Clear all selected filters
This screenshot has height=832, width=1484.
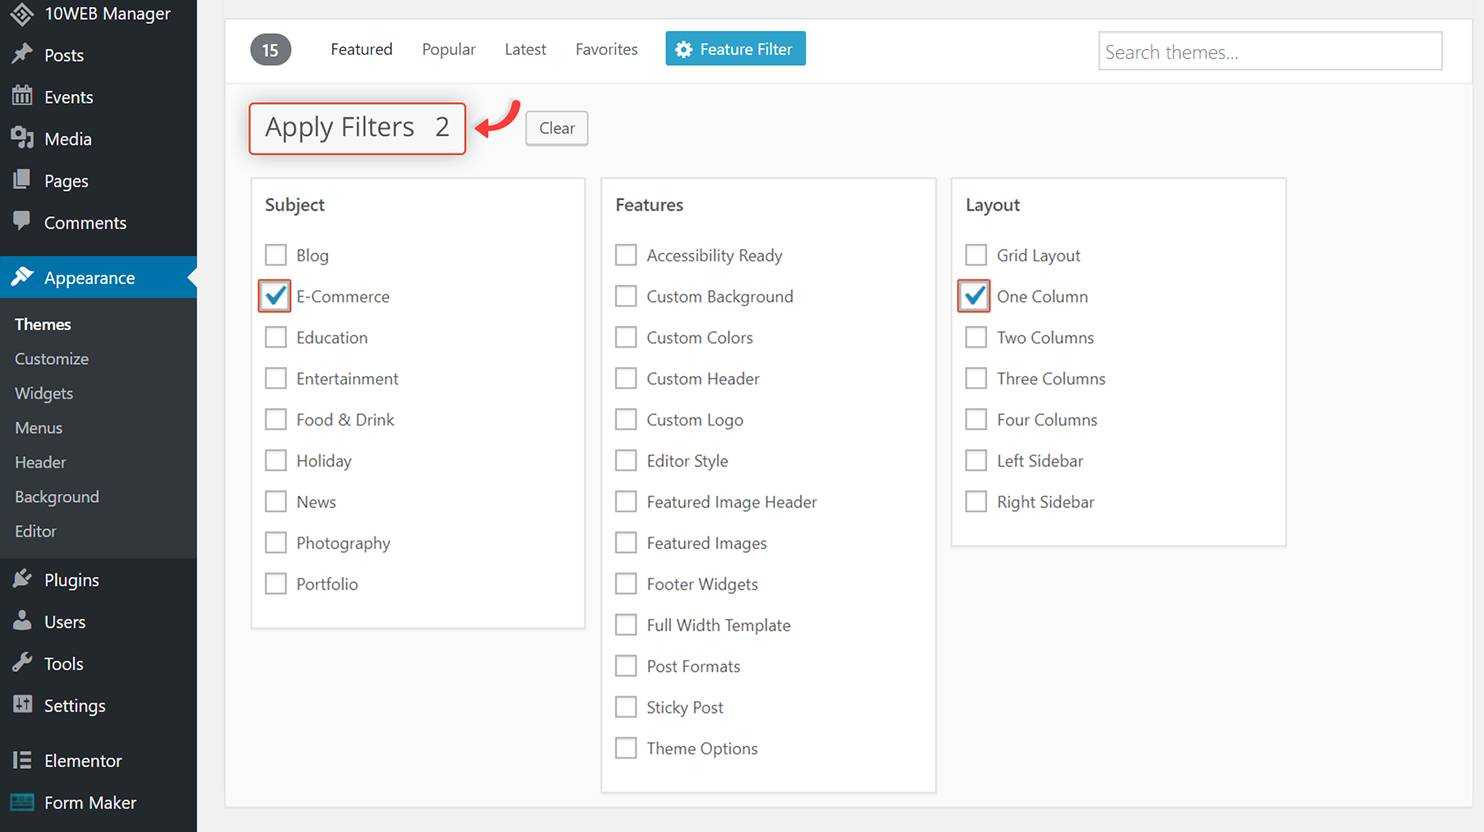coord(557,128)
